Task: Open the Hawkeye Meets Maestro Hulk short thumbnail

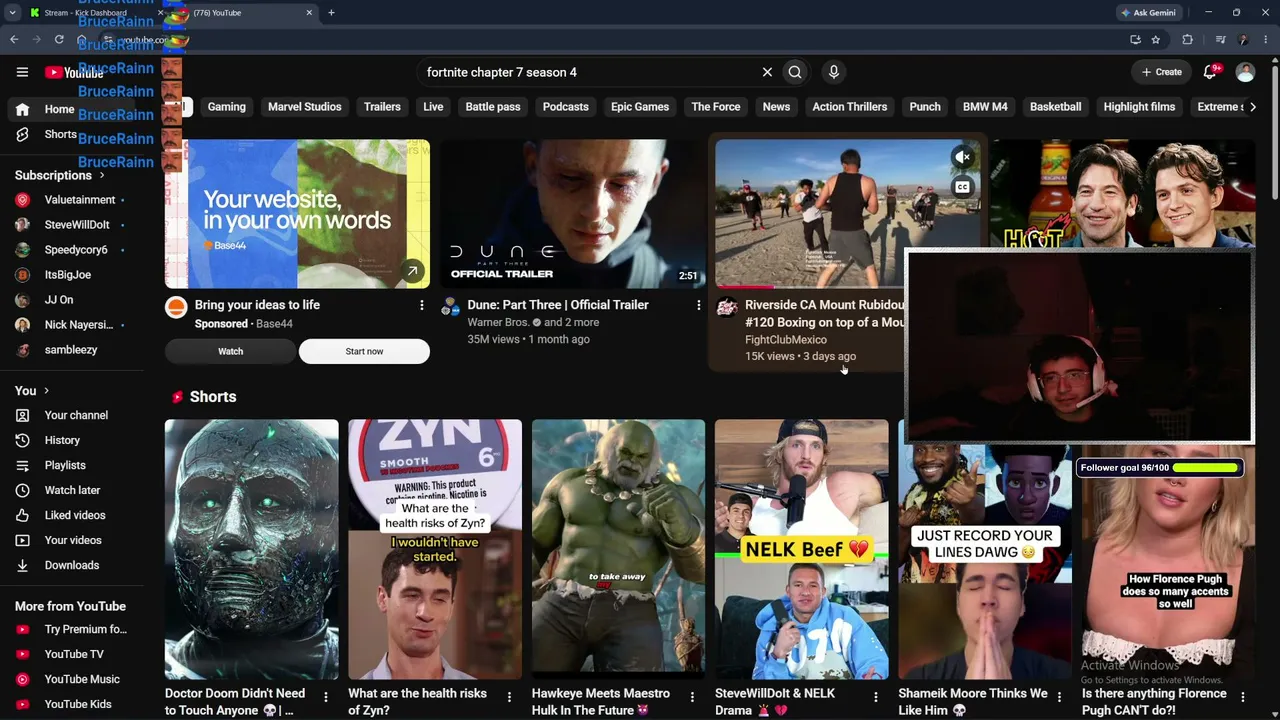Action: pos(619,550)
